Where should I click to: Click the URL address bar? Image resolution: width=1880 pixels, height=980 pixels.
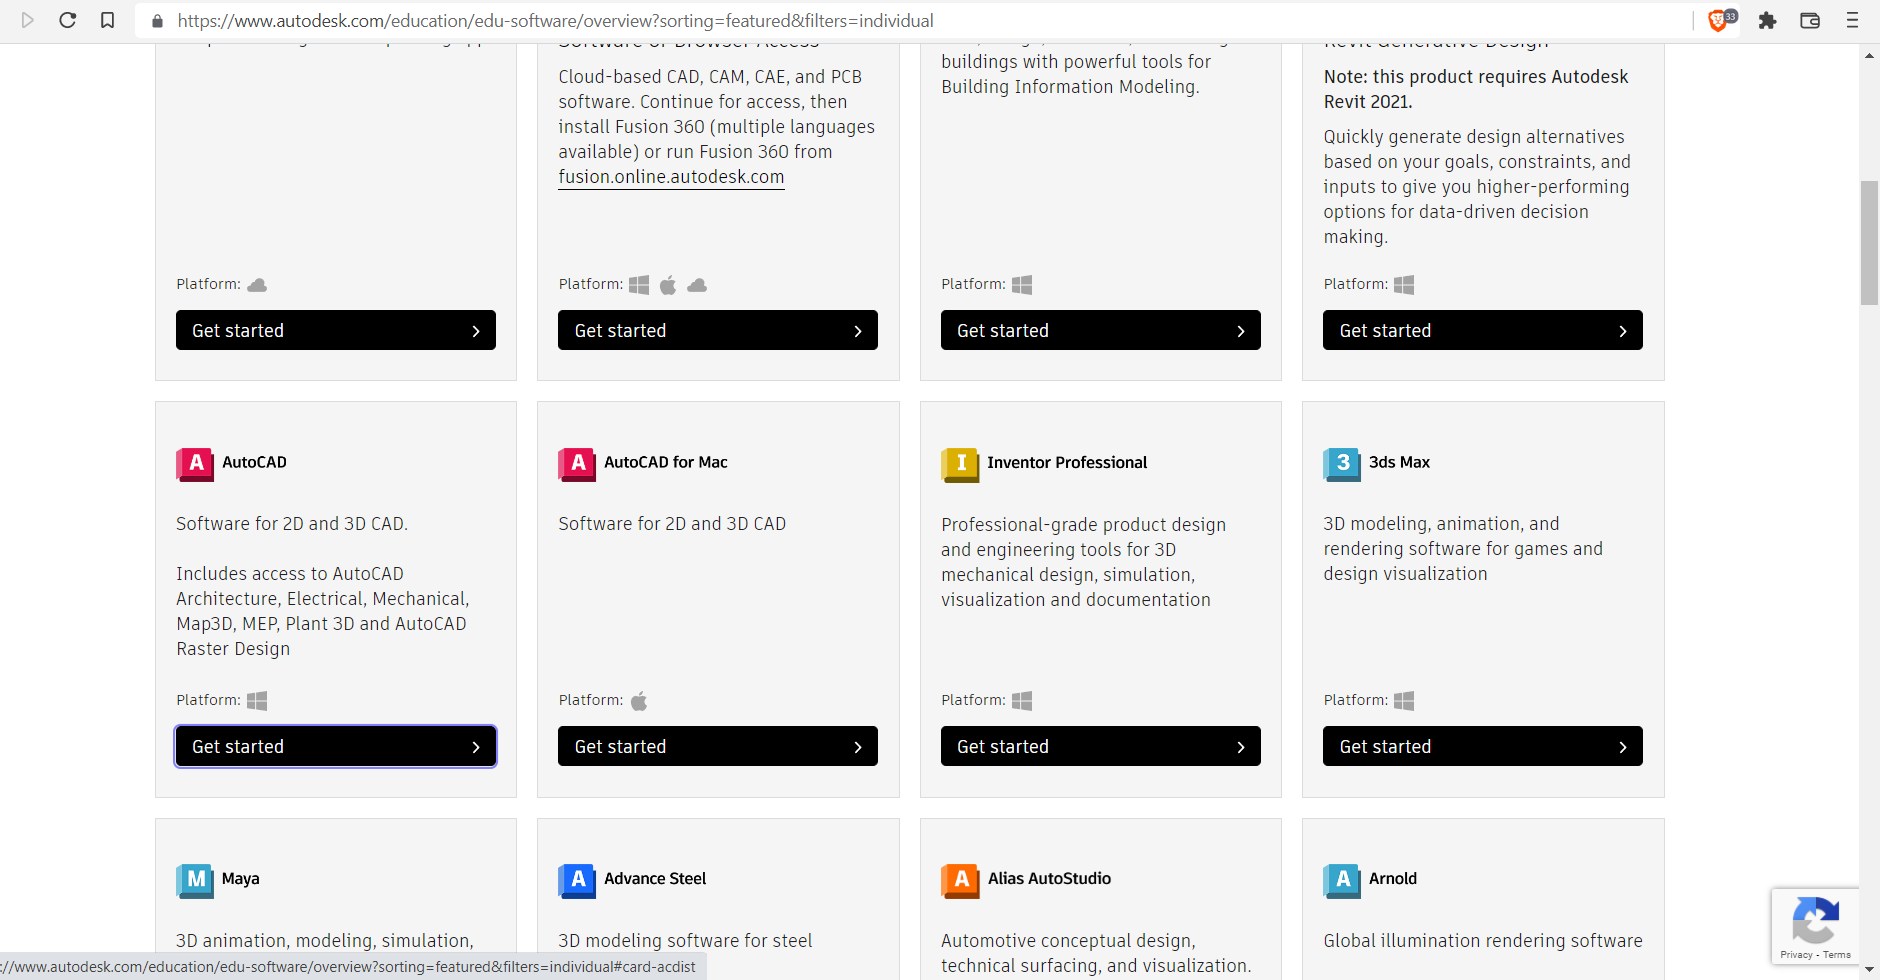(920, 20)
